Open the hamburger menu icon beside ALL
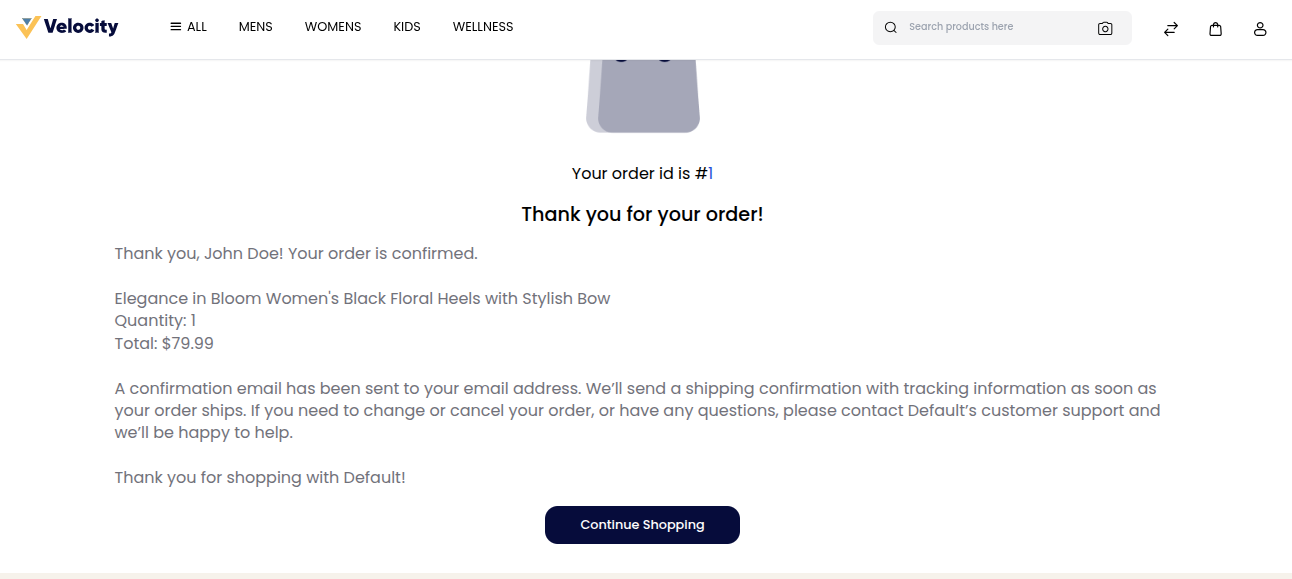The height and width of the screenshot is (579, 1292). pos(176,27)
